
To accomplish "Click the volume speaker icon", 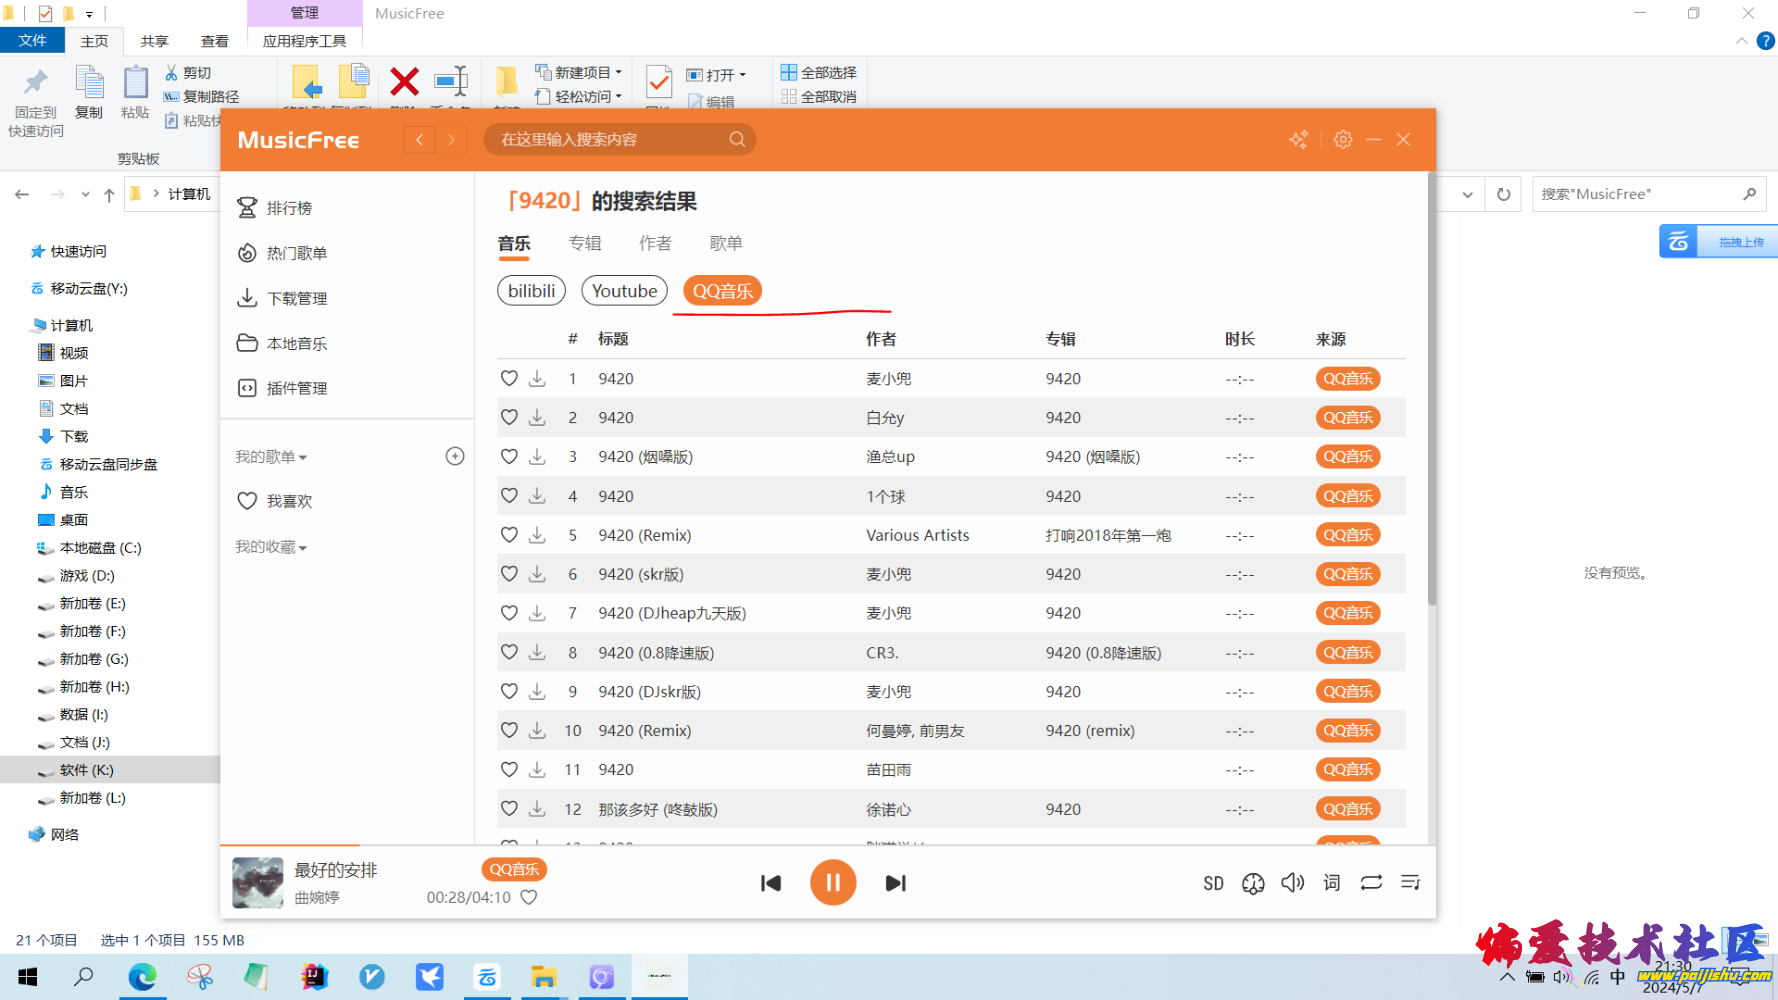I will click(x=1292, y=883).
